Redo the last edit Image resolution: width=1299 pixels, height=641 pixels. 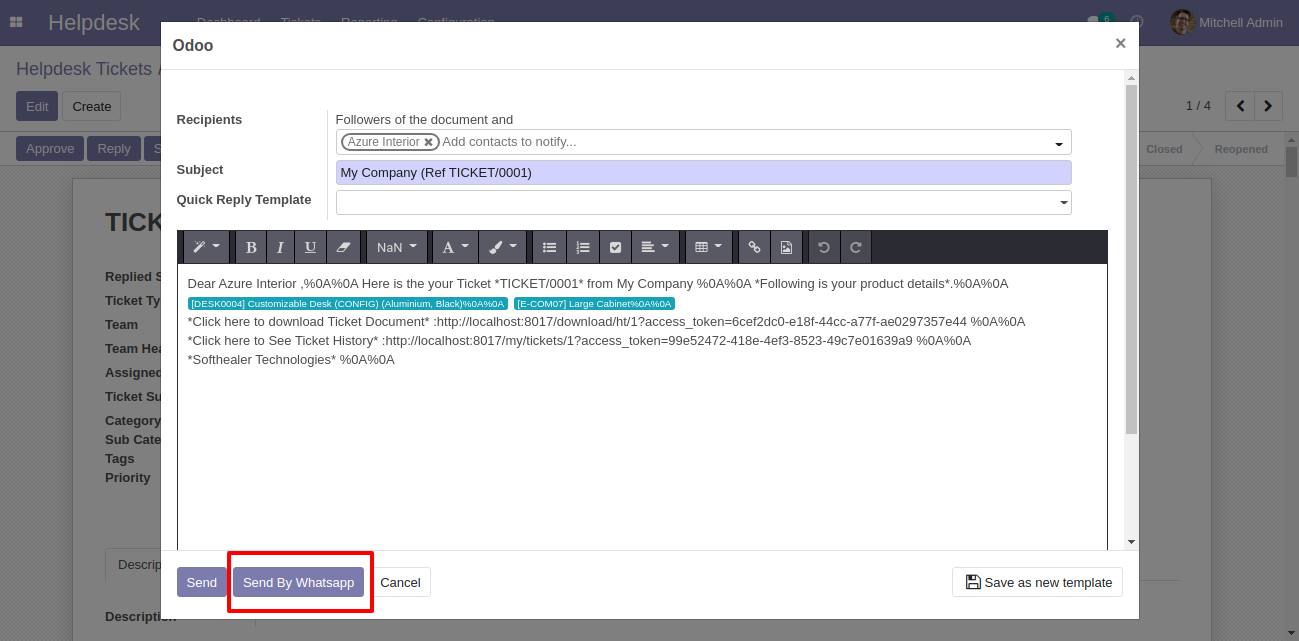(x=856, y=247)
